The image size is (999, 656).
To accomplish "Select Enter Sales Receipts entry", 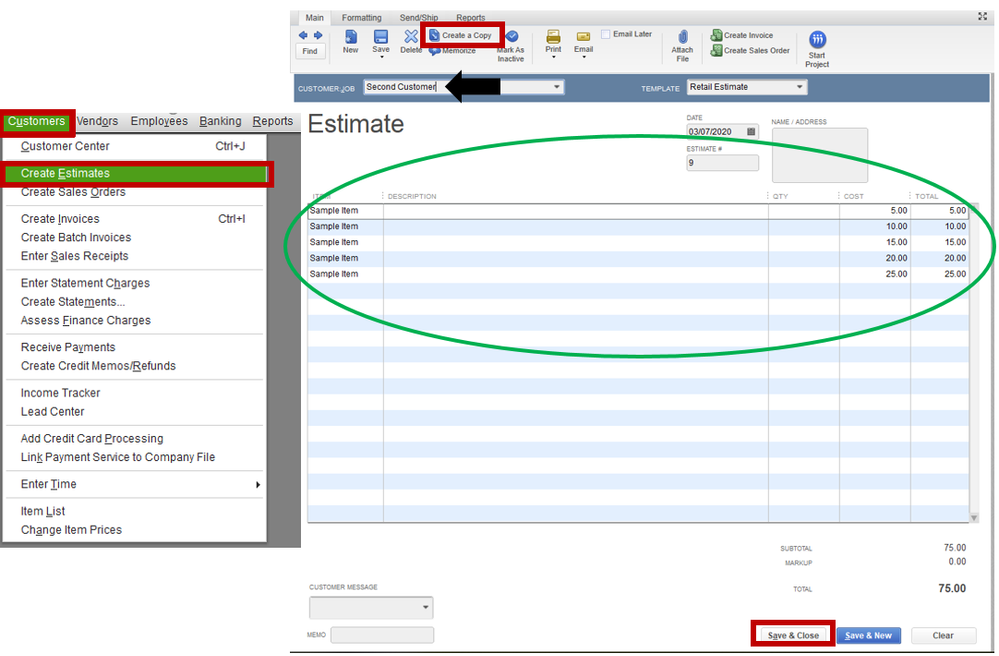I will coord(134,256).
